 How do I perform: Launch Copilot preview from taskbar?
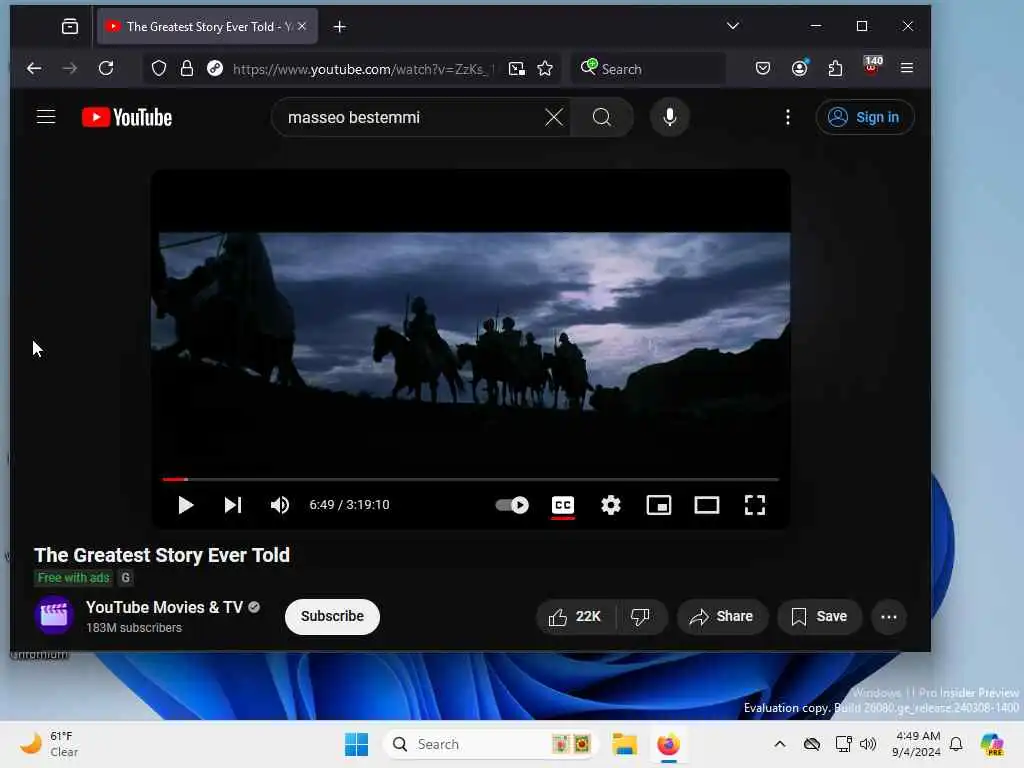coord(991,744)
